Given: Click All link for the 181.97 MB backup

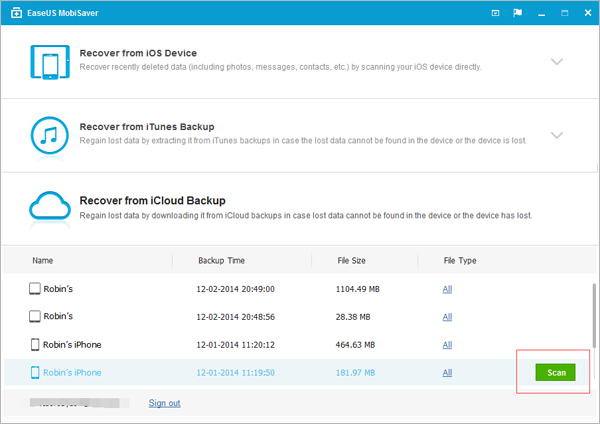Looking at the screenshot, I should click(448, 372).
